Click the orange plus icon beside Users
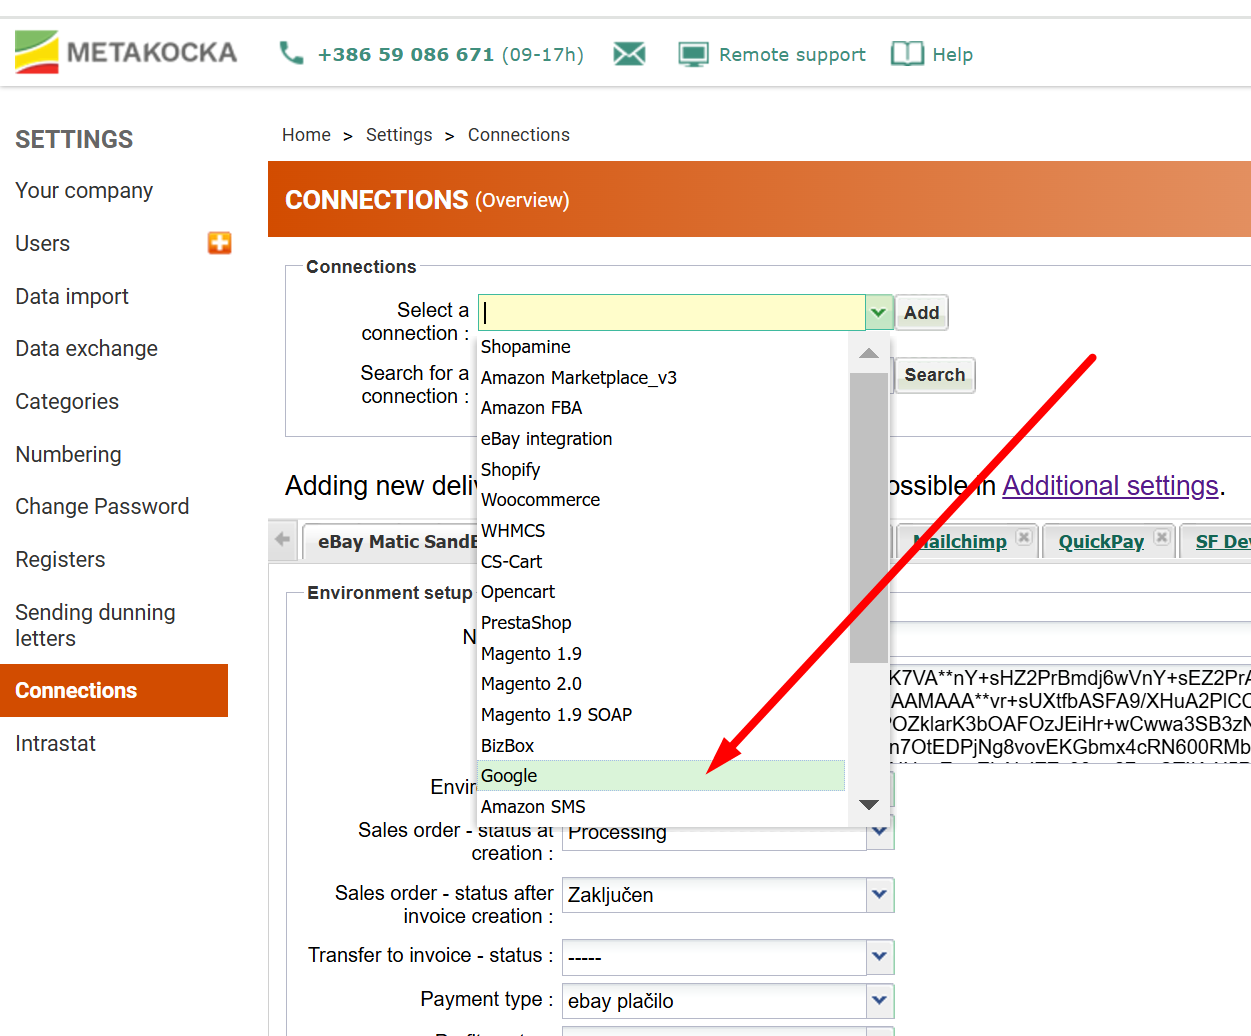Viewport: 1251px width, 1036px height. click(x=220, y=243)
